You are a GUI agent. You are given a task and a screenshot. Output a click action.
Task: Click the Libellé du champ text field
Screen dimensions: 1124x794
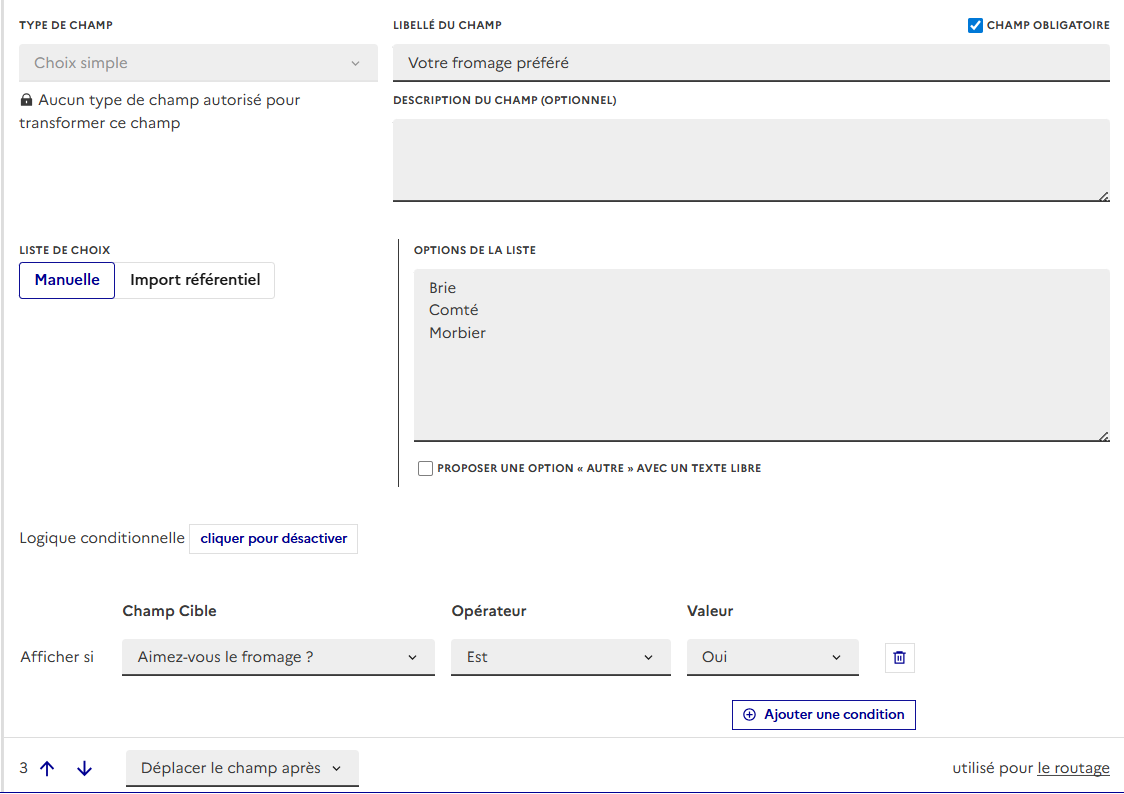coord(750,63)
